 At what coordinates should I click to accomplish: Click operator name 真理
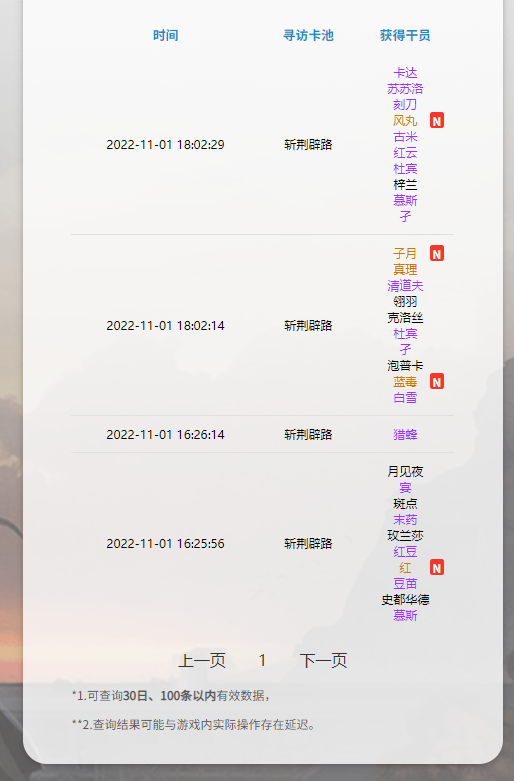[x=405, y=269]
